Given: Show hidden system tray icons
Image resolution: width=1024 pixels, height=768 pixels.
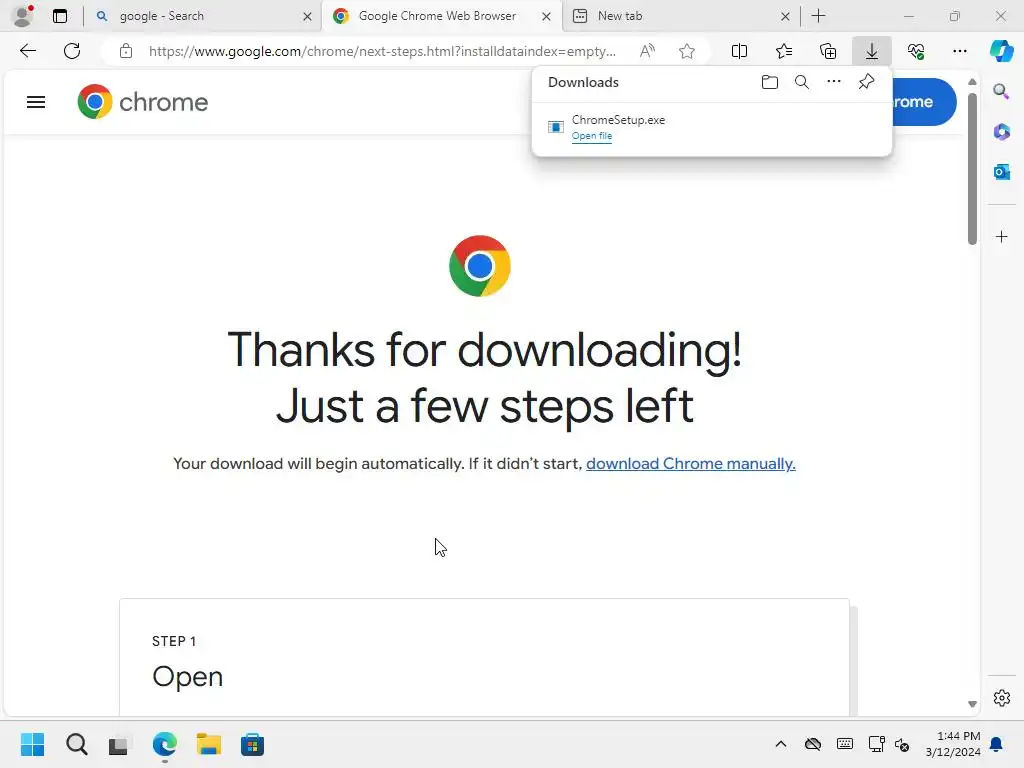Looking at the screenshot, I should (780, 744).
